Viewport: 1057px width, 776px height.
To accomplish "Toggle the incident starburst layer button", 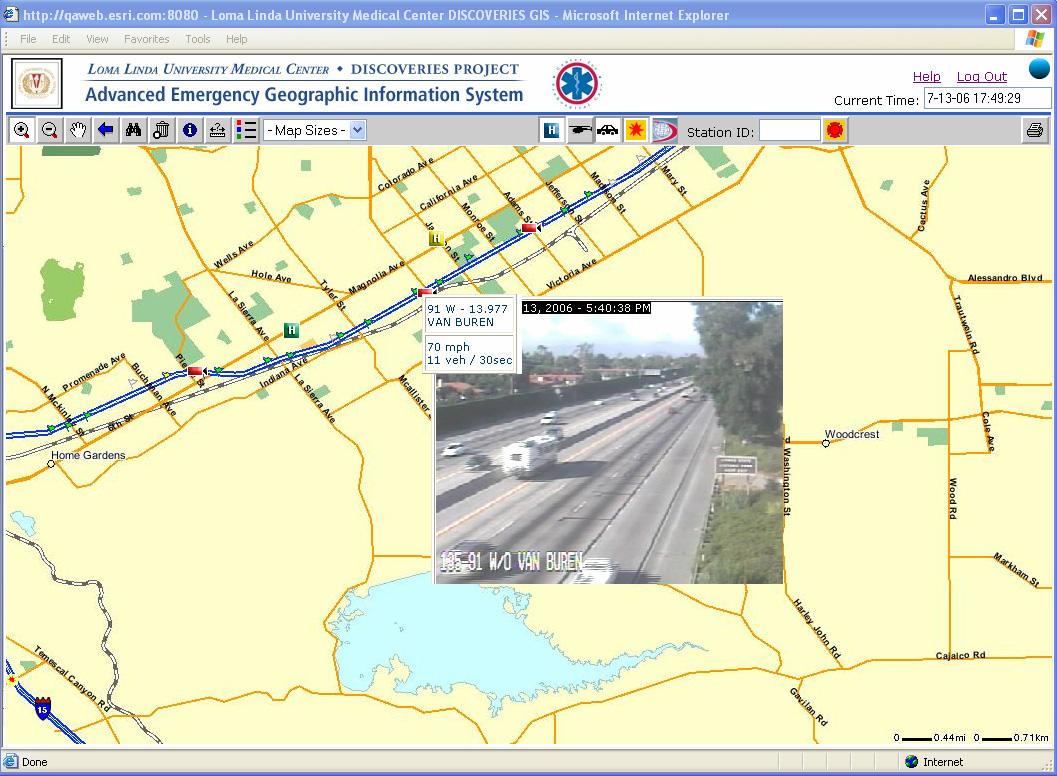I will point(635,130).
